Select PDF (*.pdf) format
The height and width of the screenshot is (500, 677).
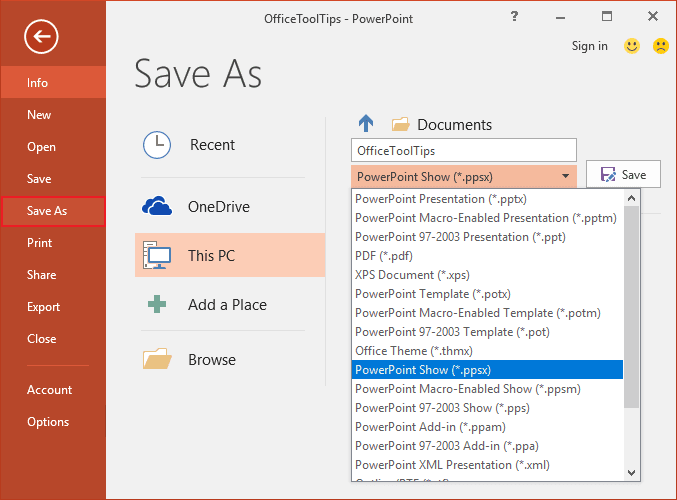tap(487, 256)
